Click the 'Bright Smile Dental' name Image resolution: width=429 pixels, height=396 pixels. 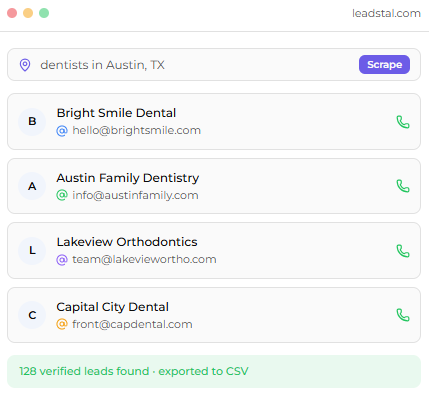(x=116, y=113)
